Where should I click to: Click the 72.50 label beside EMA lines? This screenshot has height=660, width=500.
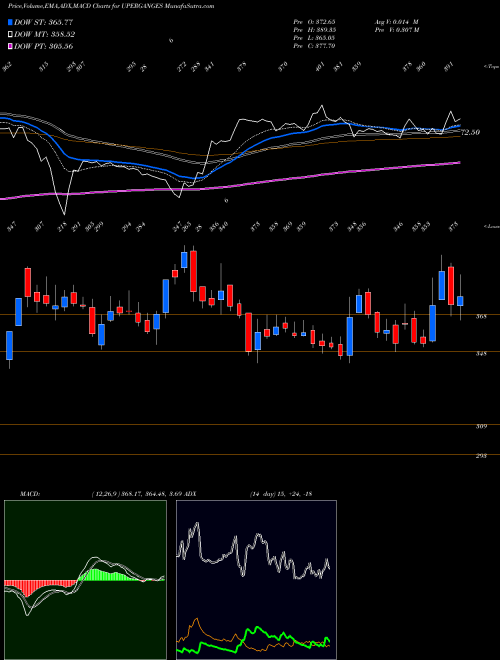point(471,133)
